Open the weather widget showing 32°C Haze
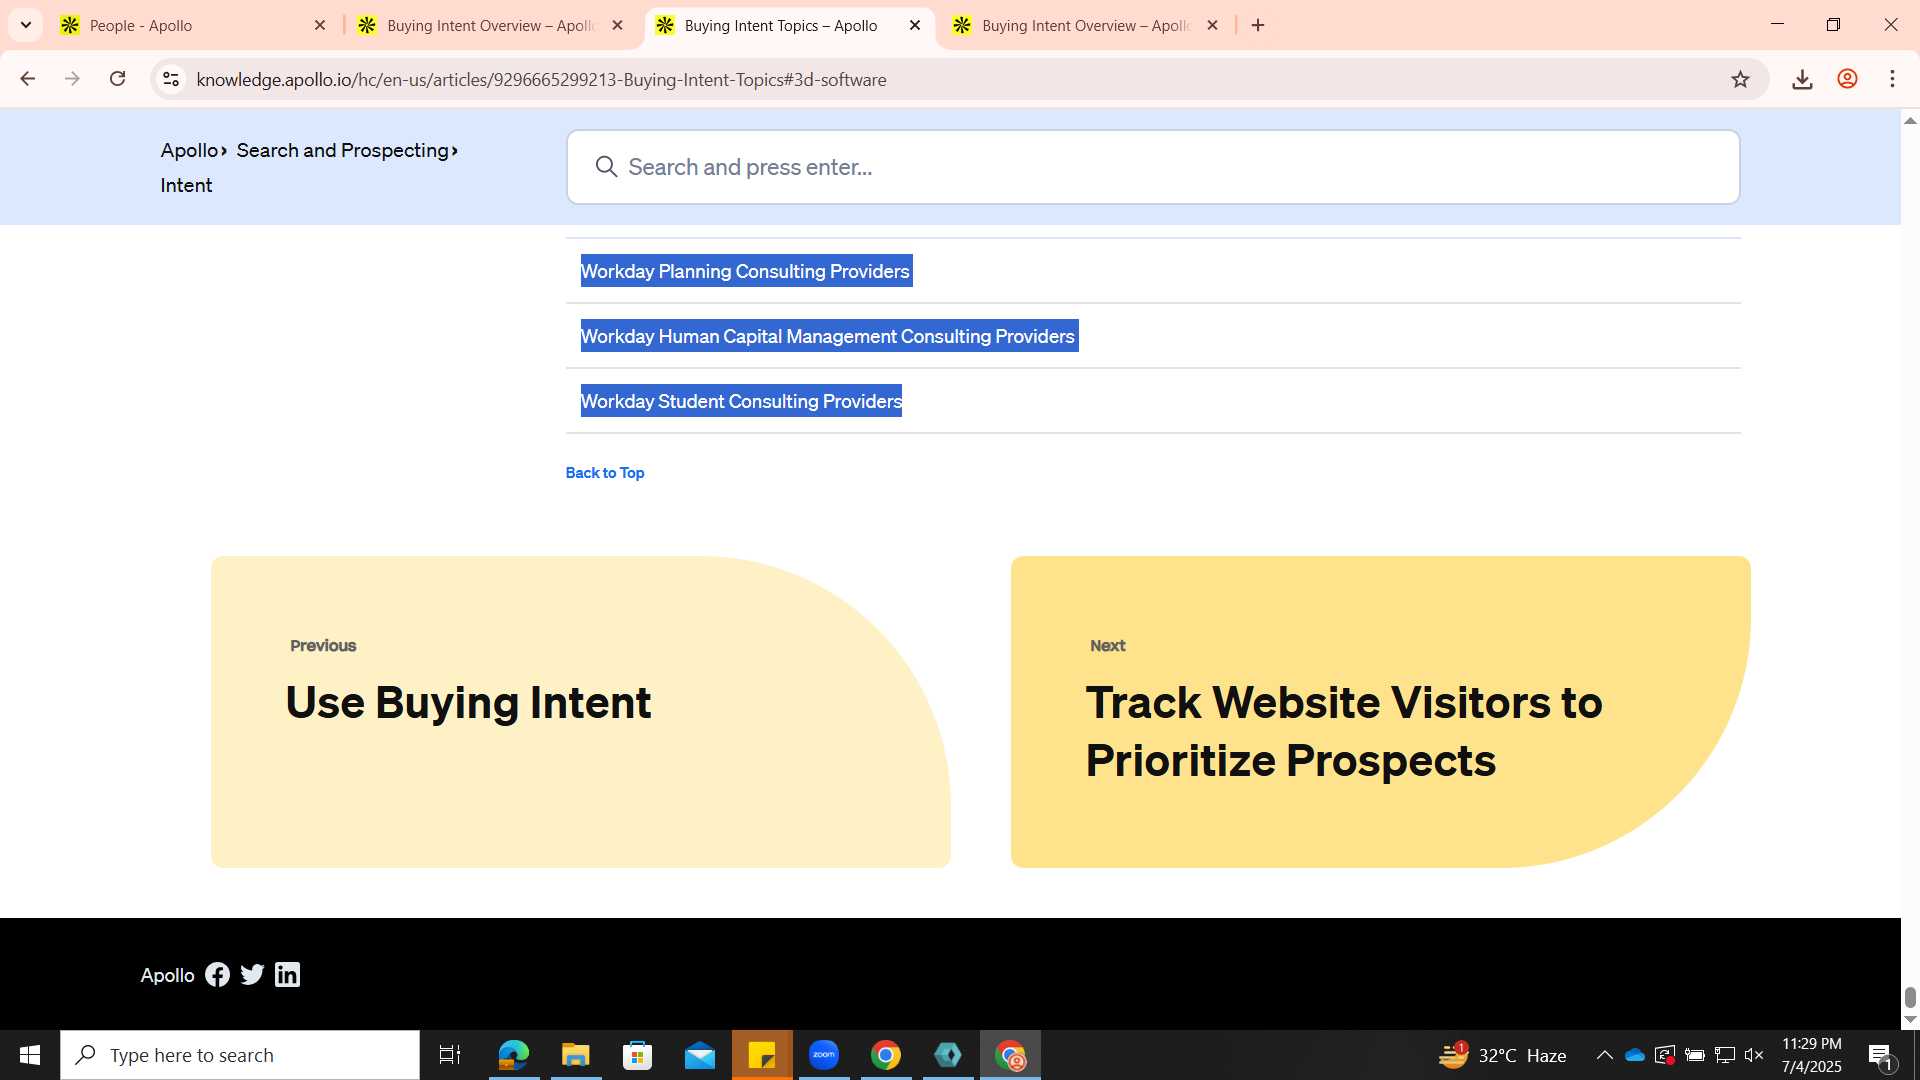The height and width of the screenshot is (1080, 1920). [1503, 1055]
